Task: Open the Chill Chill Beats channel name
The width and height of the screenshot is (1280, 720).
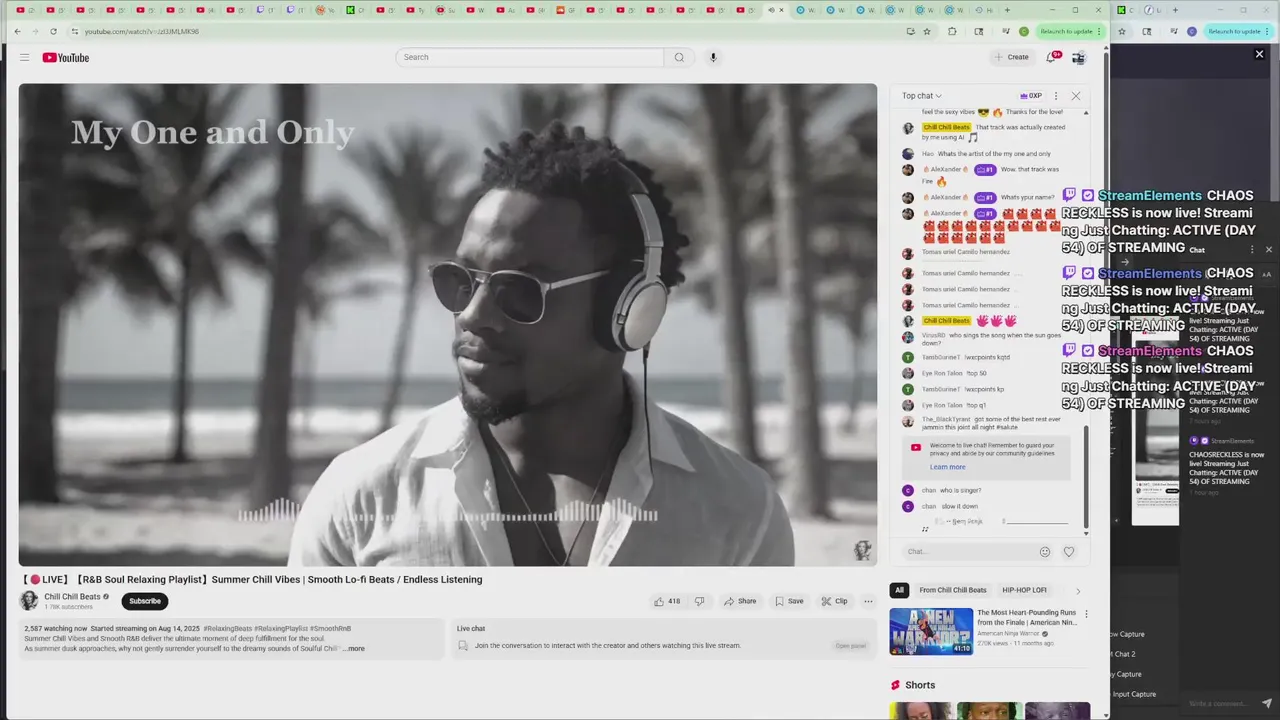Action: [x=72, y=597]
